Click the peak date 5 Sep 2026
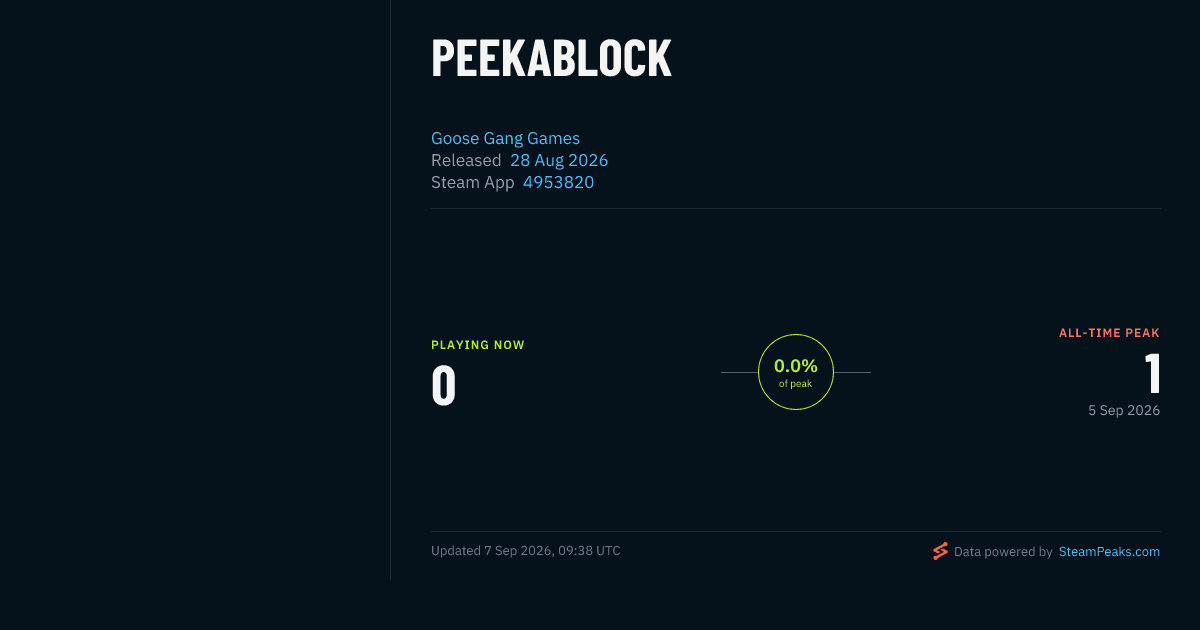Viewport: 1200px width, 630px height. [x=1124, y=410]
